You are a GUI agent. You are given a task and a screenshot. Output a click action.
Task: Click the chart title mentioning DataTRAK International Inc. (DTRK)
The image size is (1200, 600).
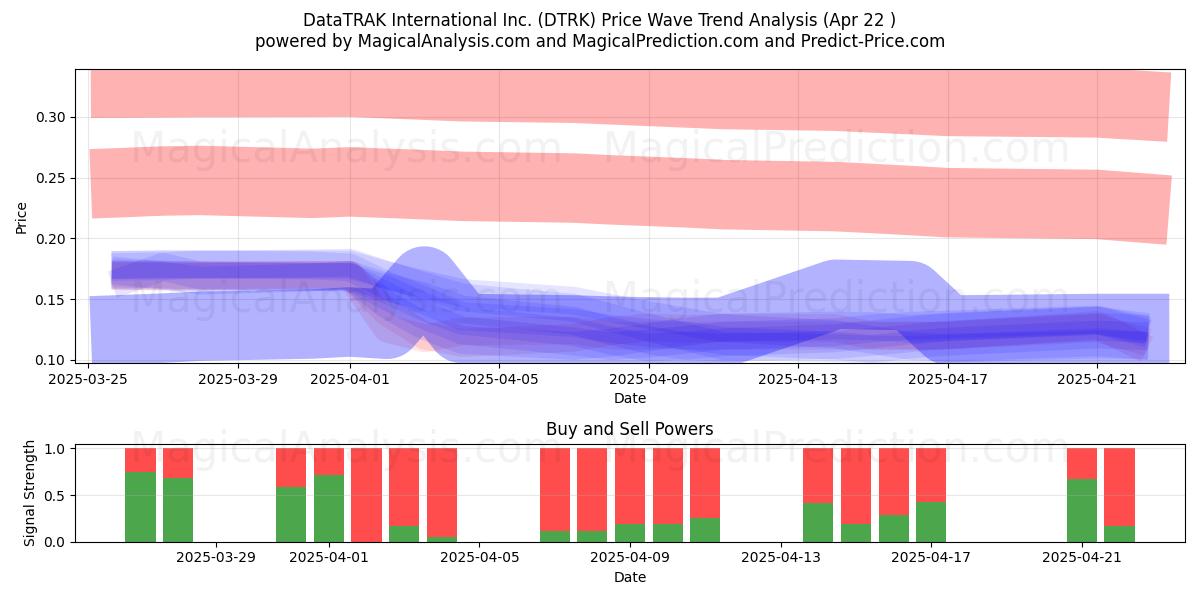(x=600, y=19)
